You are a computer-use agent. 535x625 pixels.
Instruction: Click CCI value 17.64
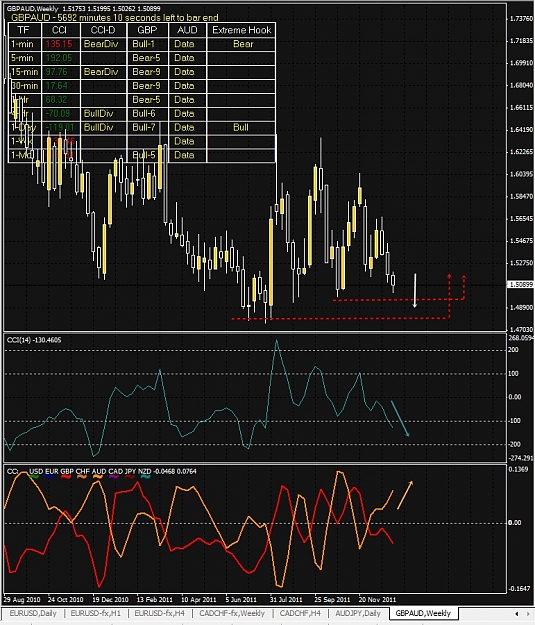click(56, 86)
